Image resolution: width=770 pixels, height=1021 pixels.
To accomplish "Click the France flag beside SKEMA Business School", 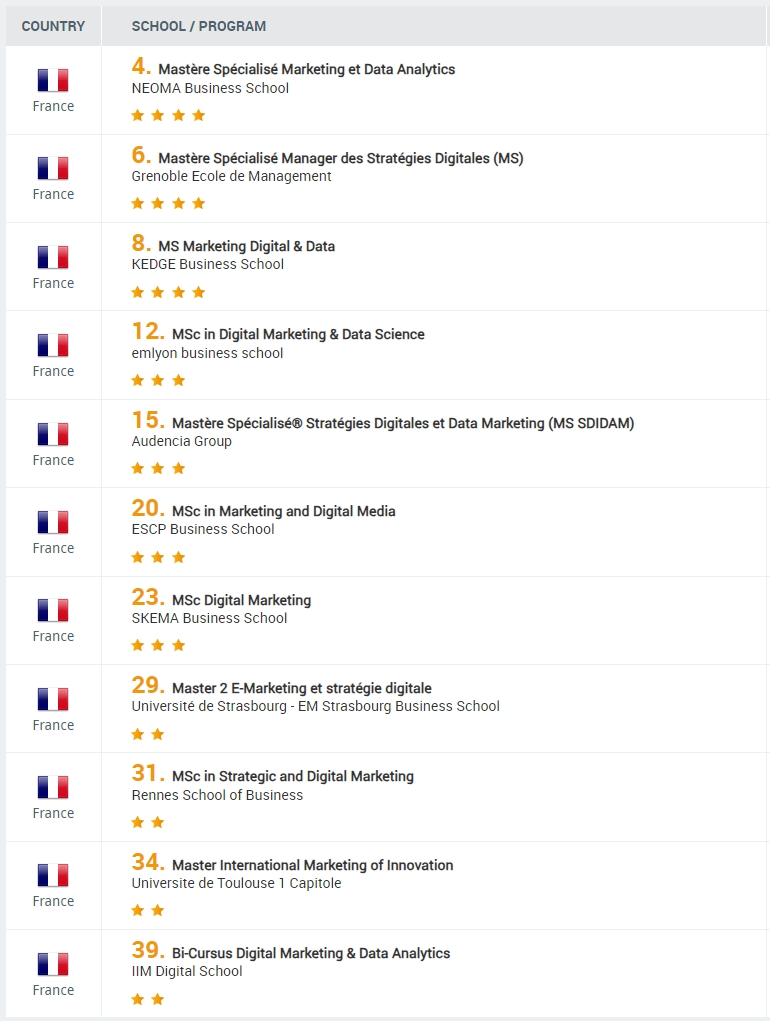I will coord(53,611).
